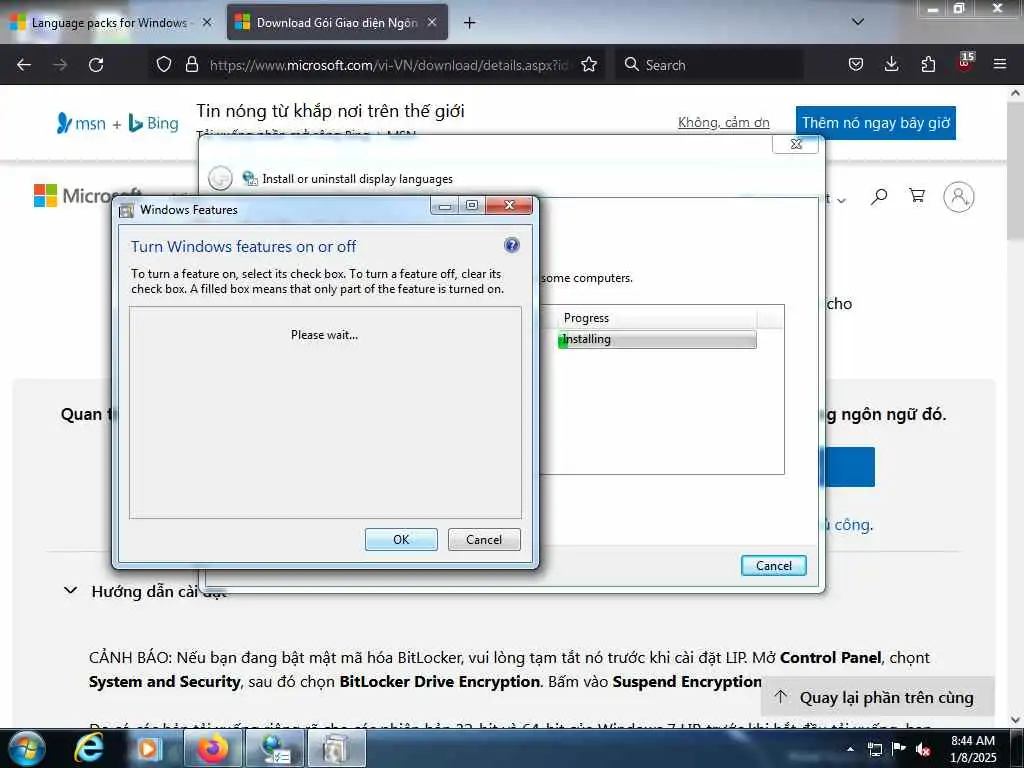This screenshot has height=768, width=1024.
Task: Close the Language packs for Windows tab
Action: tap(207, 22)
